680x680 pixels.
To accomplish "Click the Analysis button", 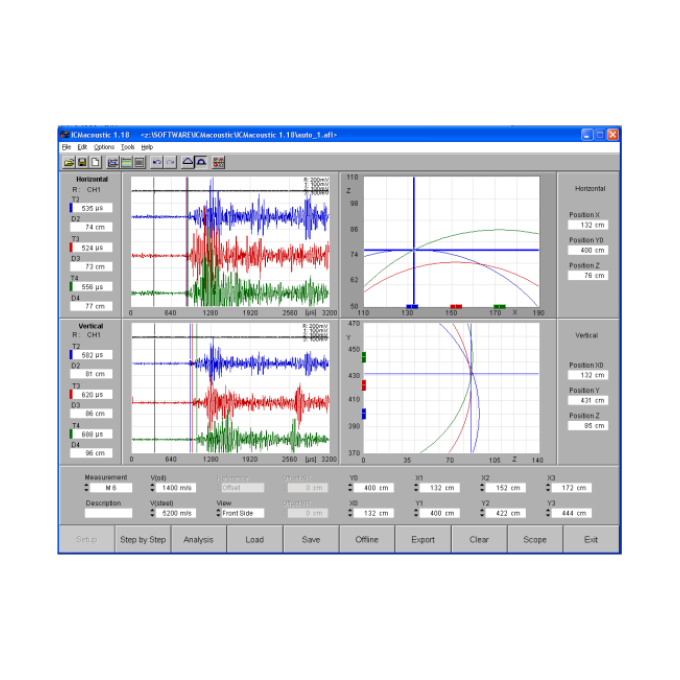I will tap(198, 540).
